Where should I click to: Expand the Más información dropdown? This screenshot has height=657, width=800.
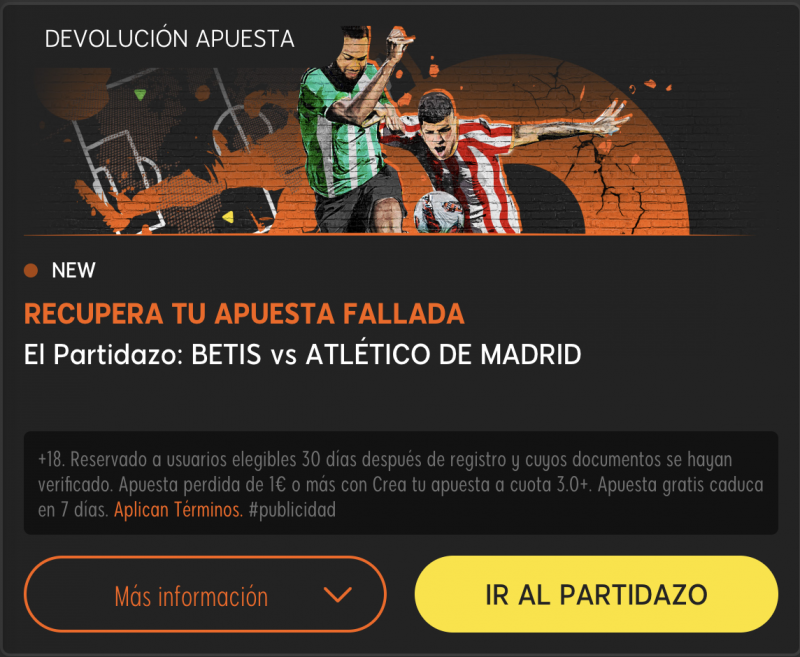click(x=205, y=594)
